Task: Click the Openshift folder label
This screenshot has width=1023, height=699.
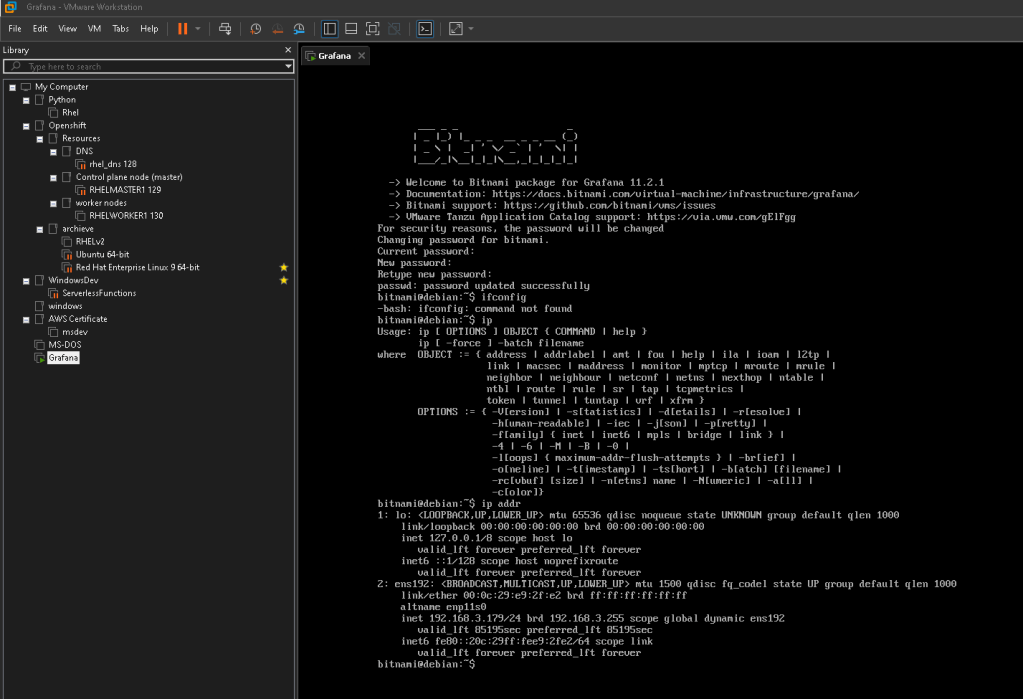Action: coord(67,125)
